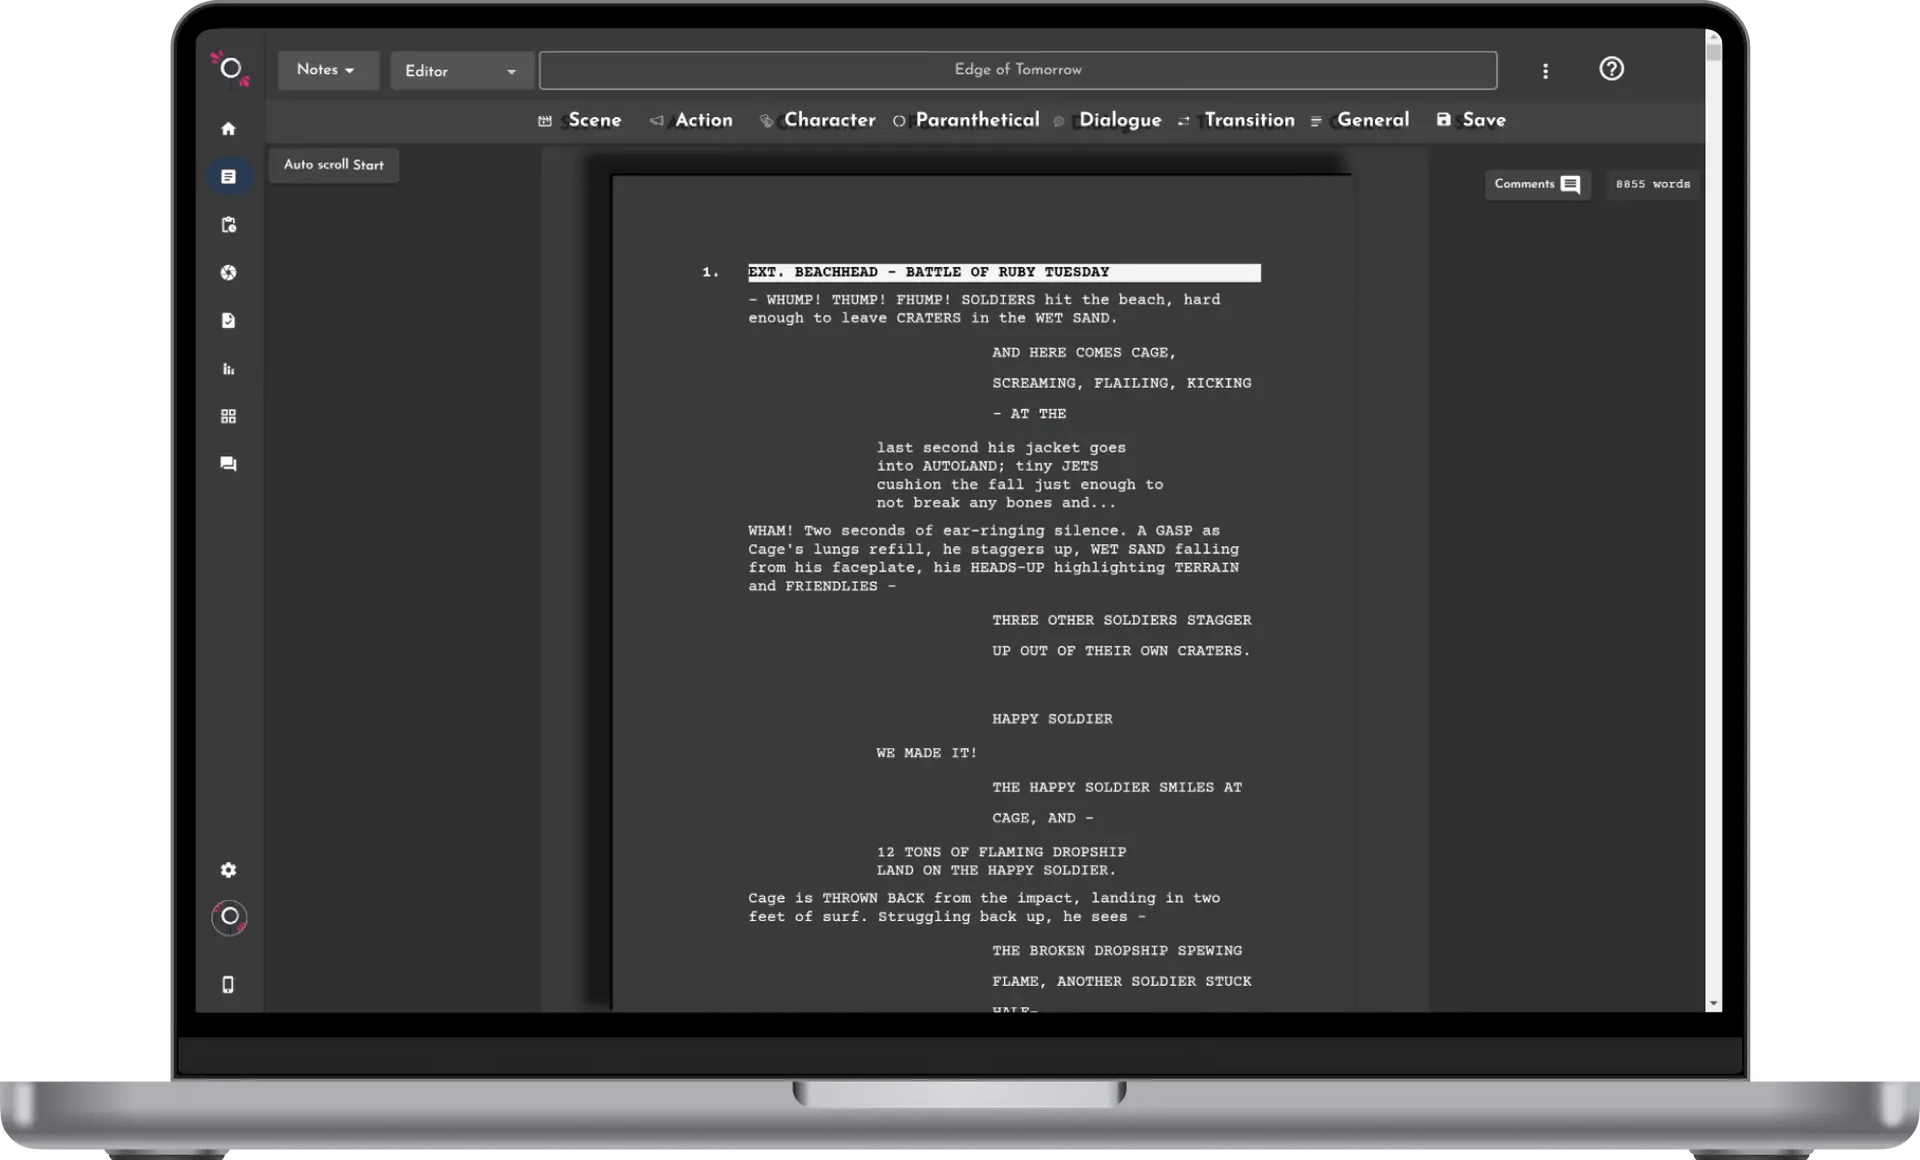Expand the Editor mode dropdown
This screenshot has height=1160, width=1920.
point(460,71)
